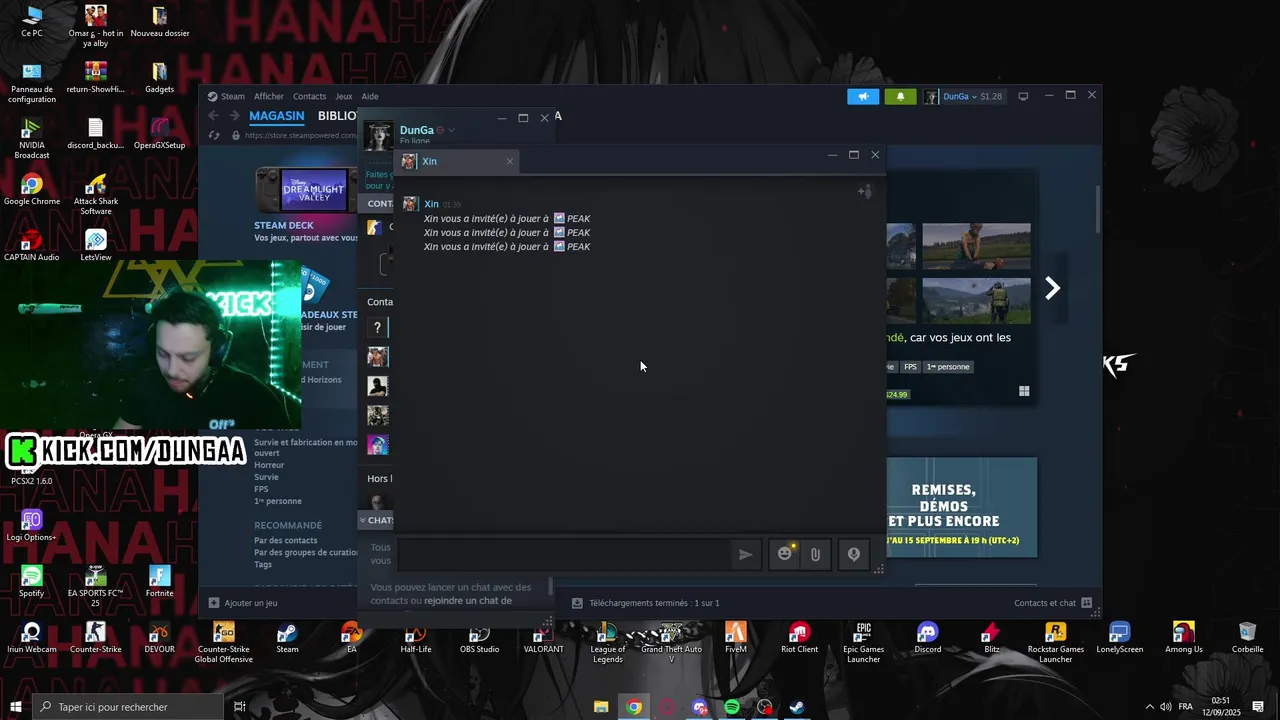Viewport: 1280px width, 720px height.
Task: Open Spotify desktop shortcut
Action: pos(32,580)
